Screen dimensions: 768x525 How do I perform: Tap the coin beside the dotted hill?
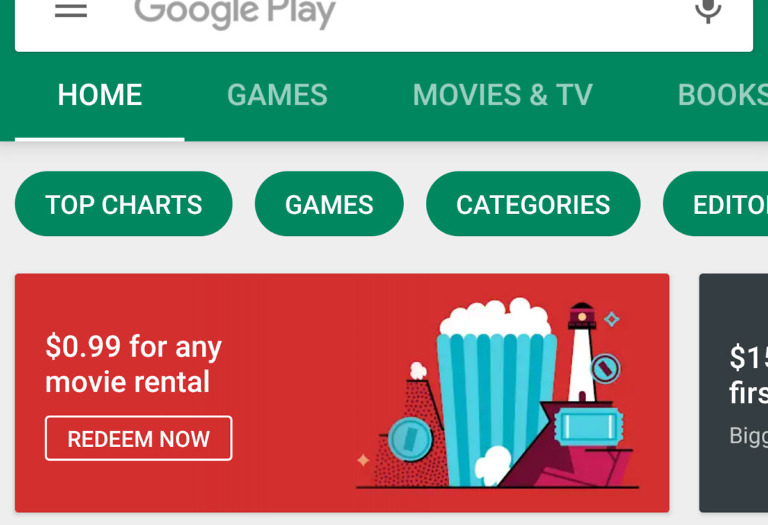[x=410, y=439]
